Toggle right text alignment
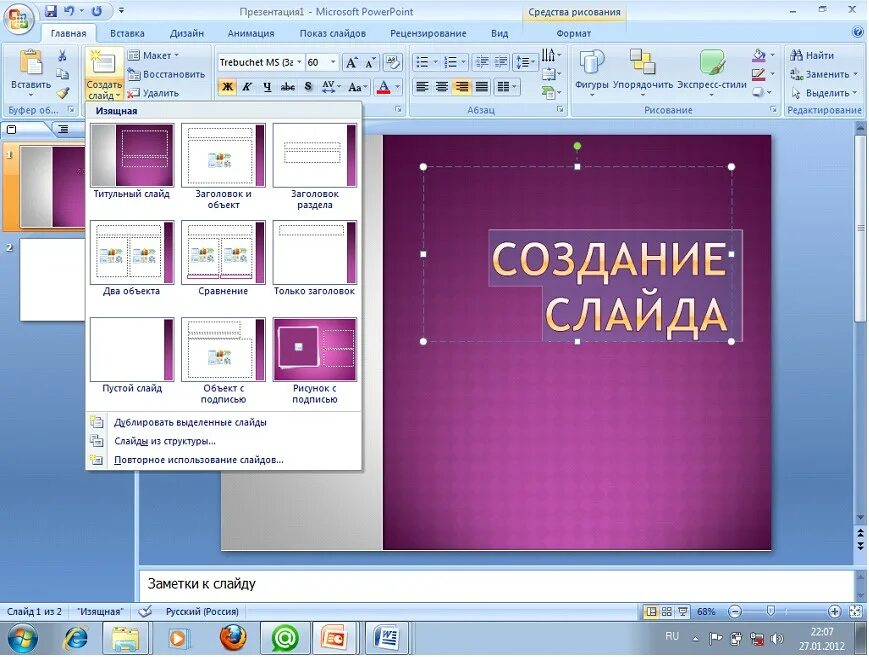The width and height of the screenshot is (869, 657). pos(462,86)
